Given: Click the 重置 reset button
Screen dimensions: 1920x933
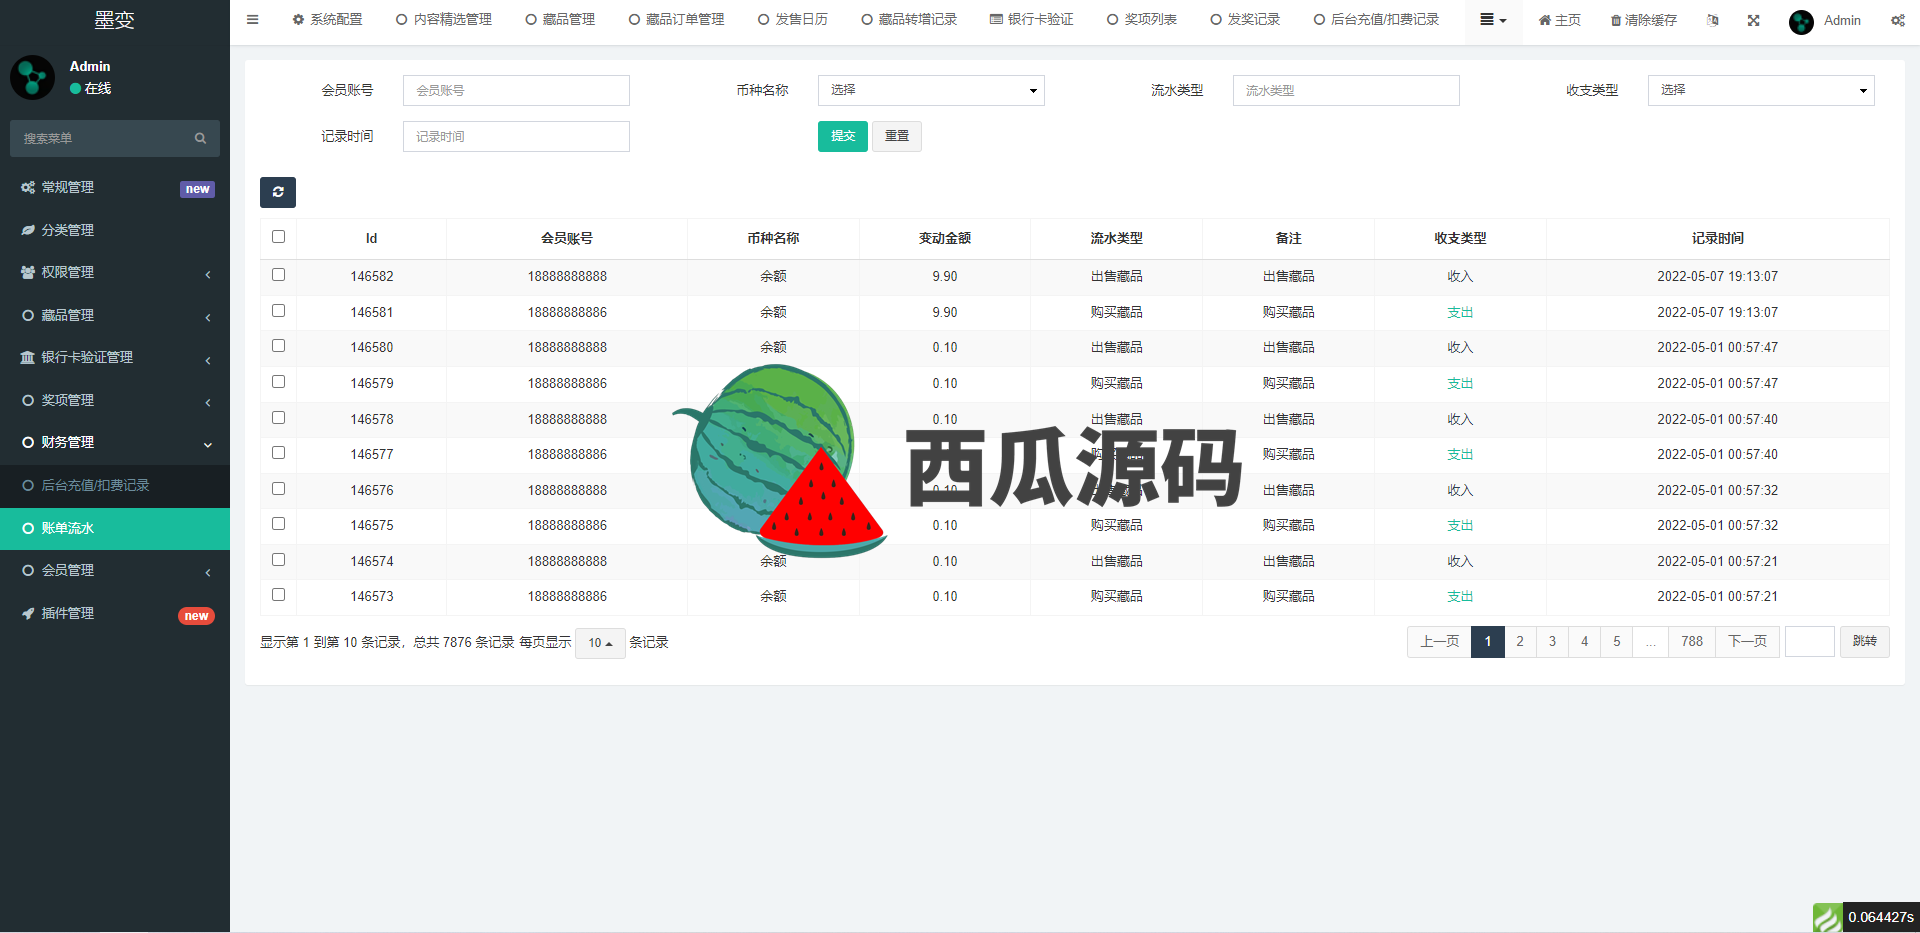Looking at the screenshot, I should pyautogui.click(x=897, y=136).
